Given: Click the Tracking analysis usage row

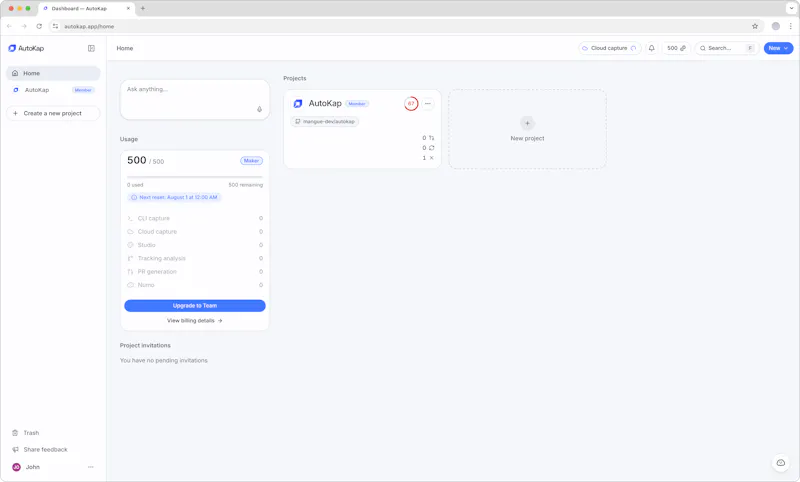Looking at the screenshot, I should tap(195, 259).
